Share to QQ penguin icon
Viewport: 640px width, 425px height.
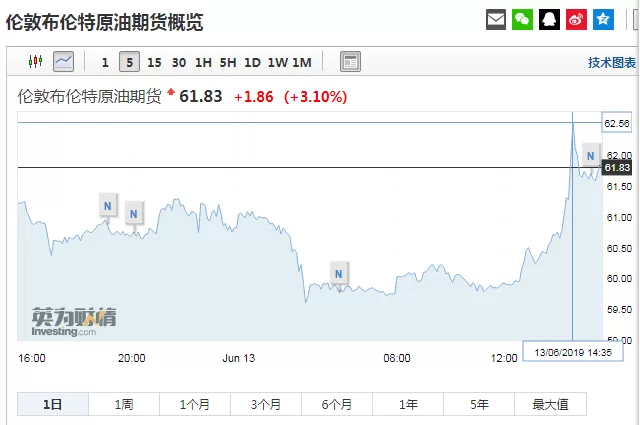coord(549,19)
